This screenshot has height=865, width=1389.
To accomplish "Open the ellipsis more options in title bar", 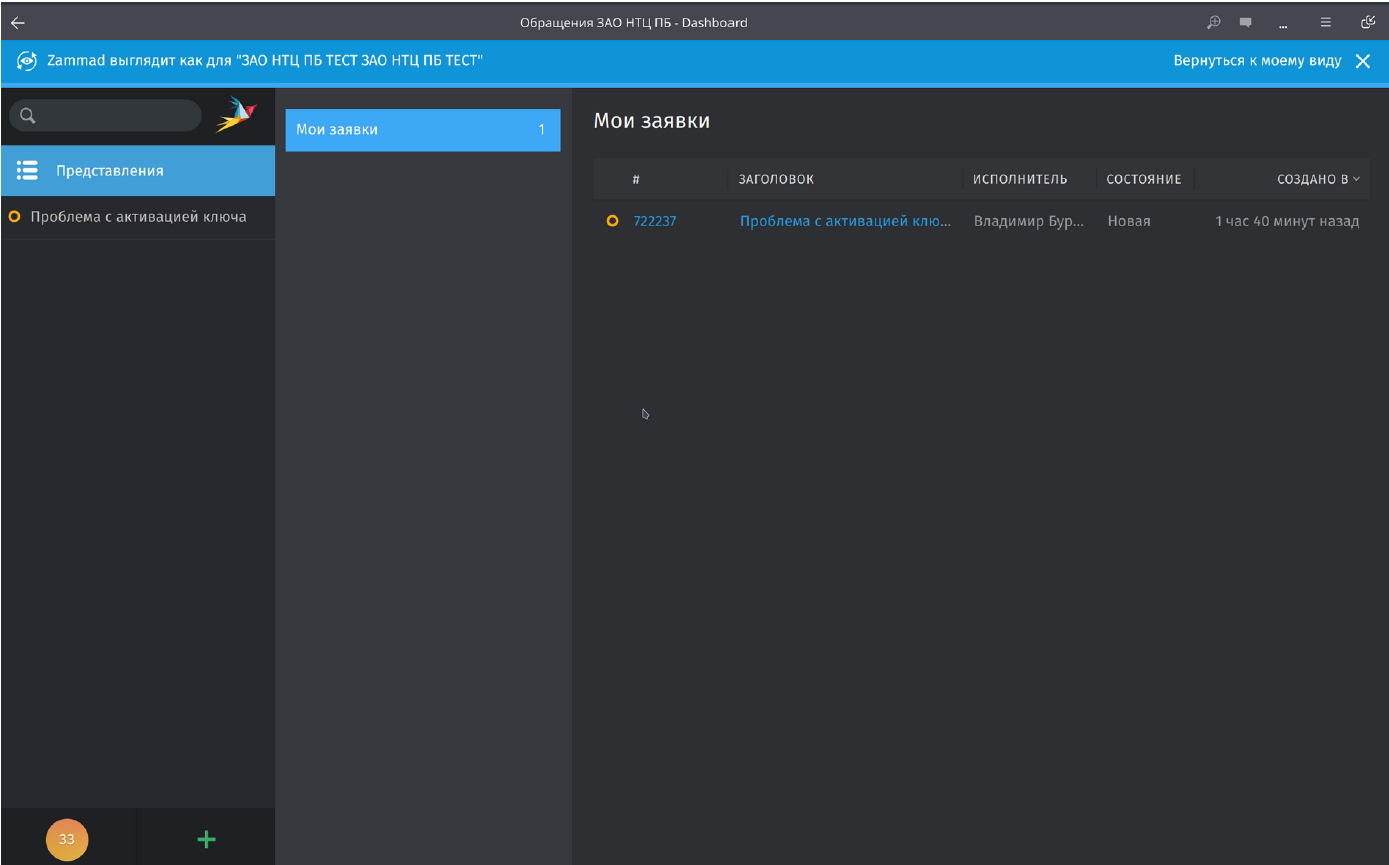I will [1283, 26].
